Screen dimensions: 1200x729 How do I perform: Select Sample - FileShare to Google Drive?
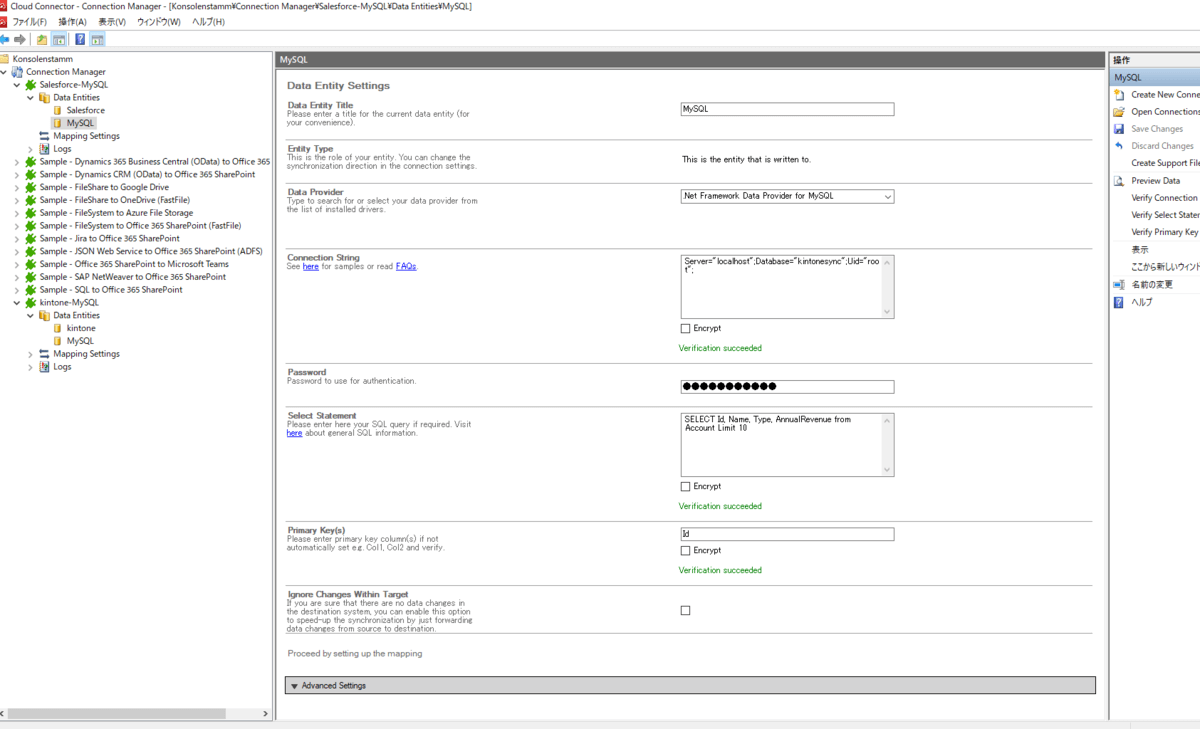coord(104,187)
